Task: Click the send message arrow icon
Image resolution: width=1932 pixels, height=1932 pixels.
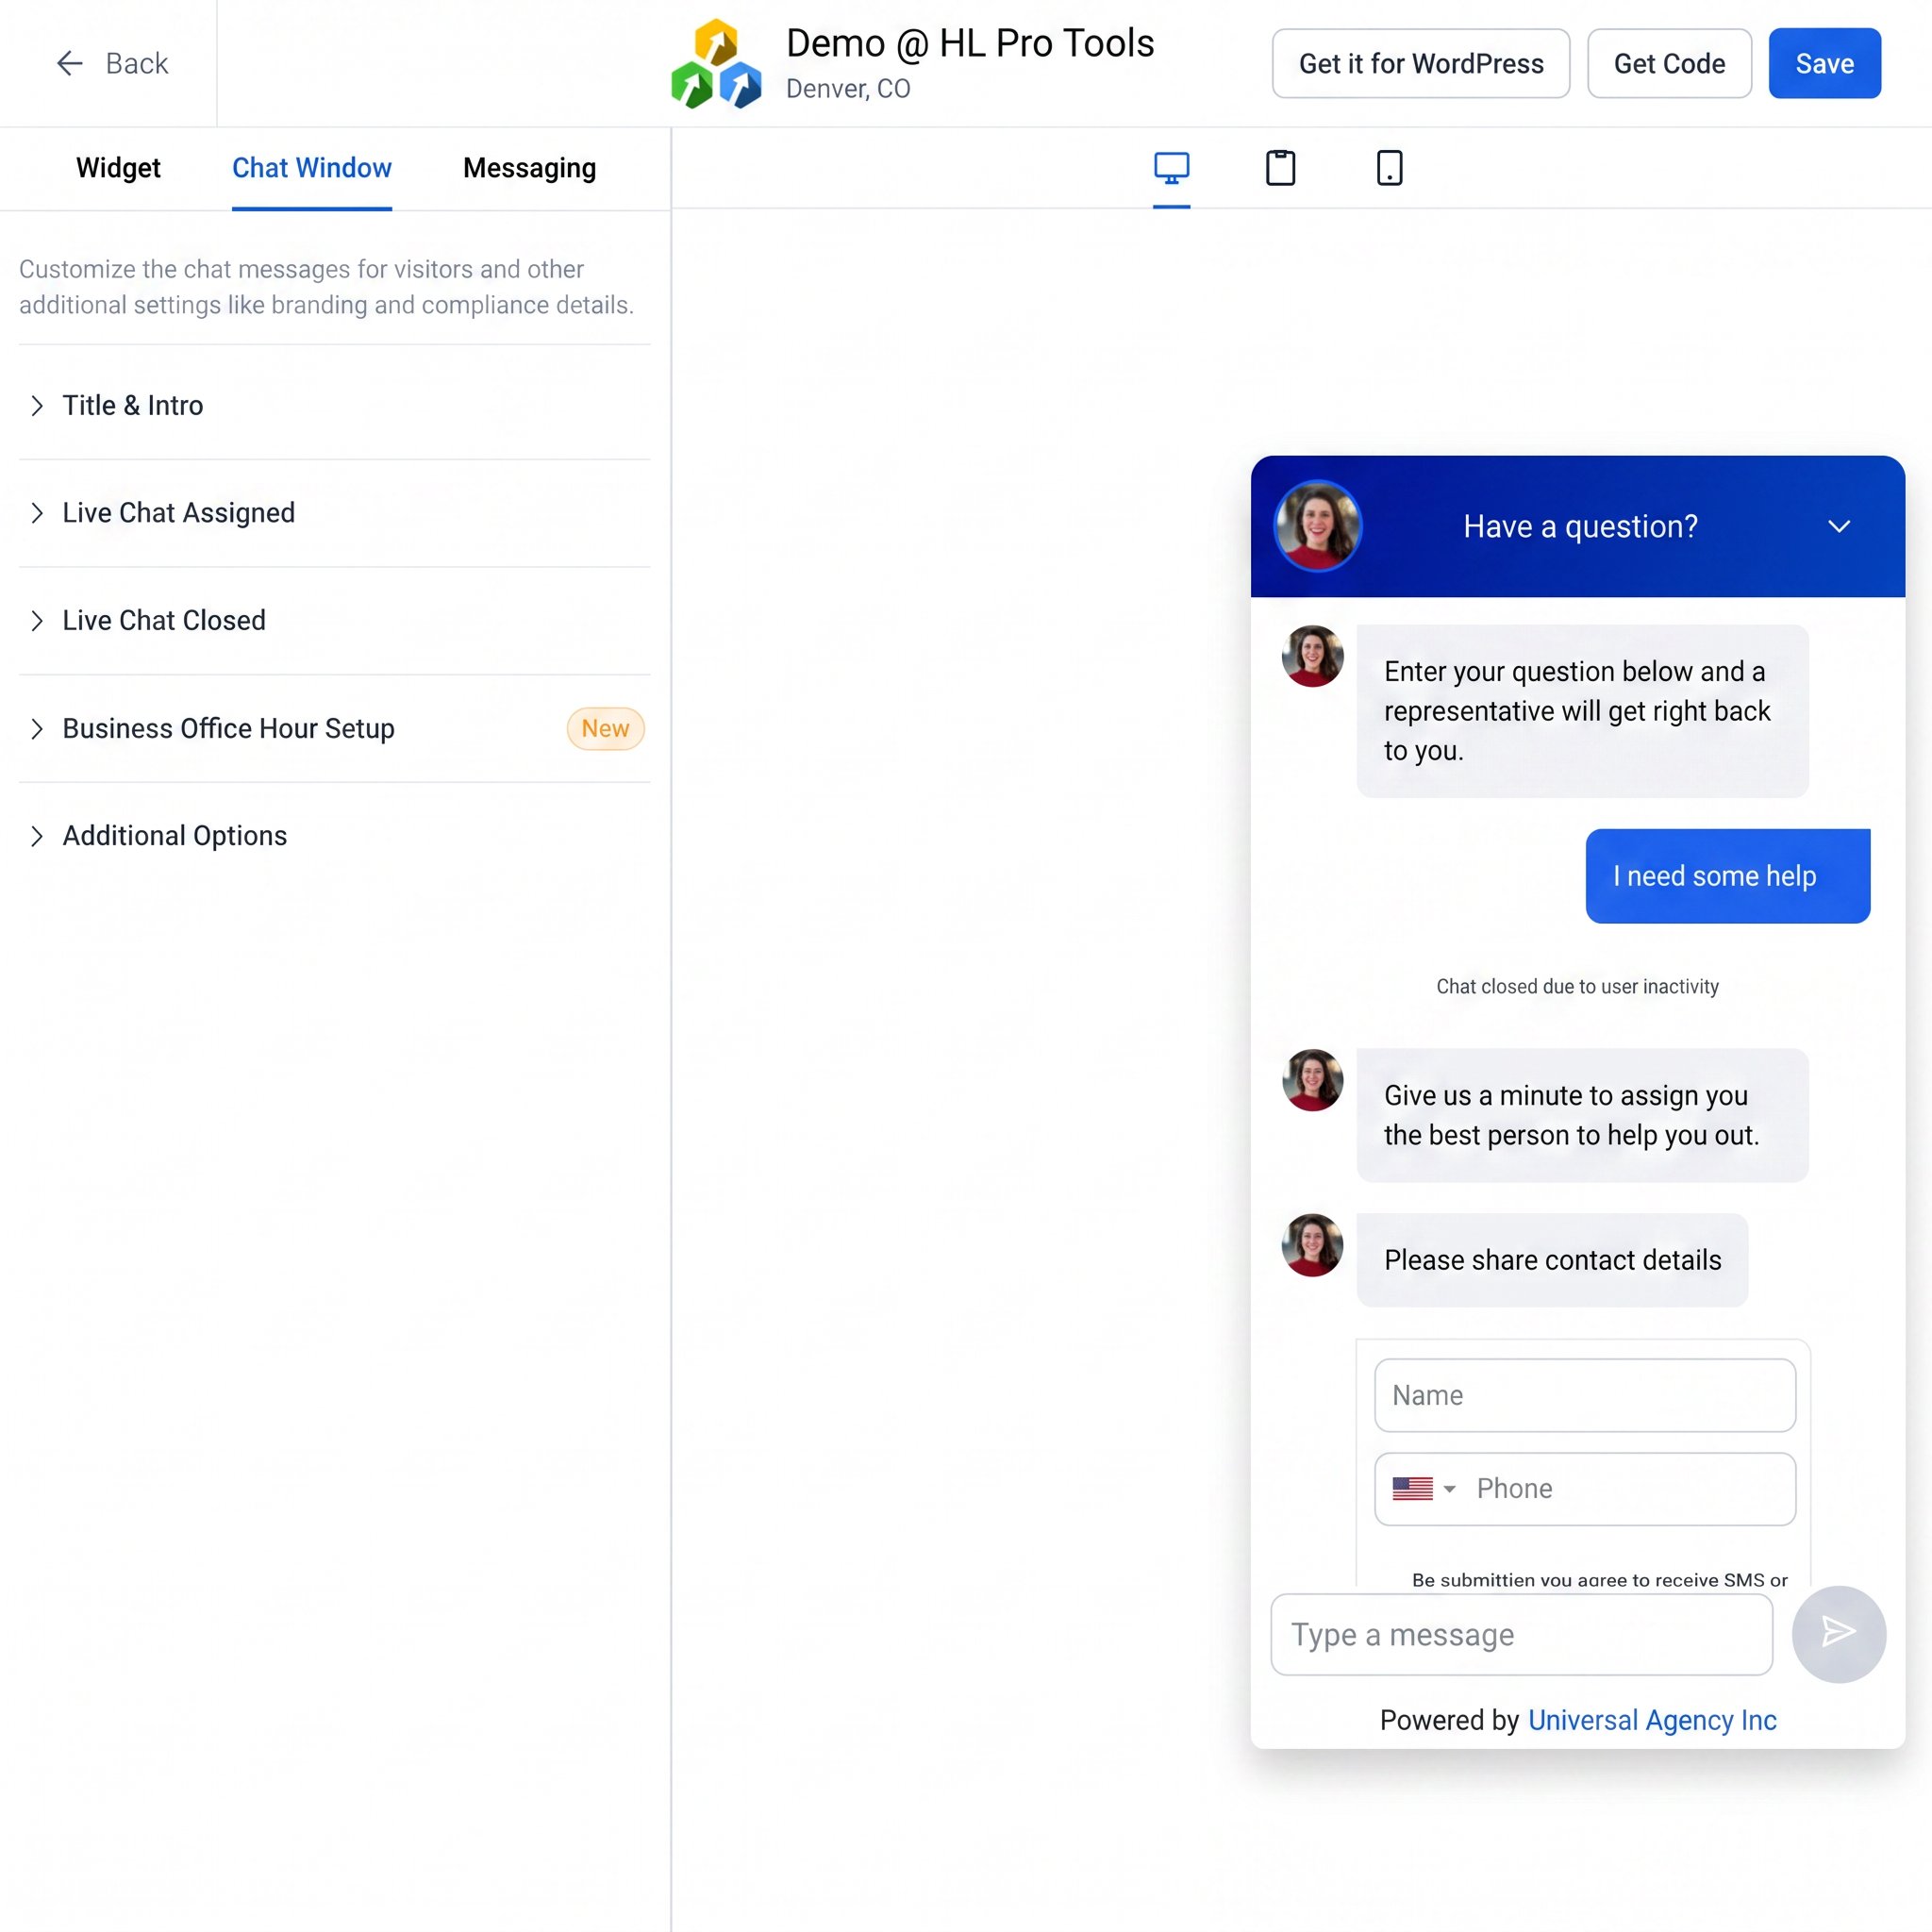Action: pos(1838,1633)
